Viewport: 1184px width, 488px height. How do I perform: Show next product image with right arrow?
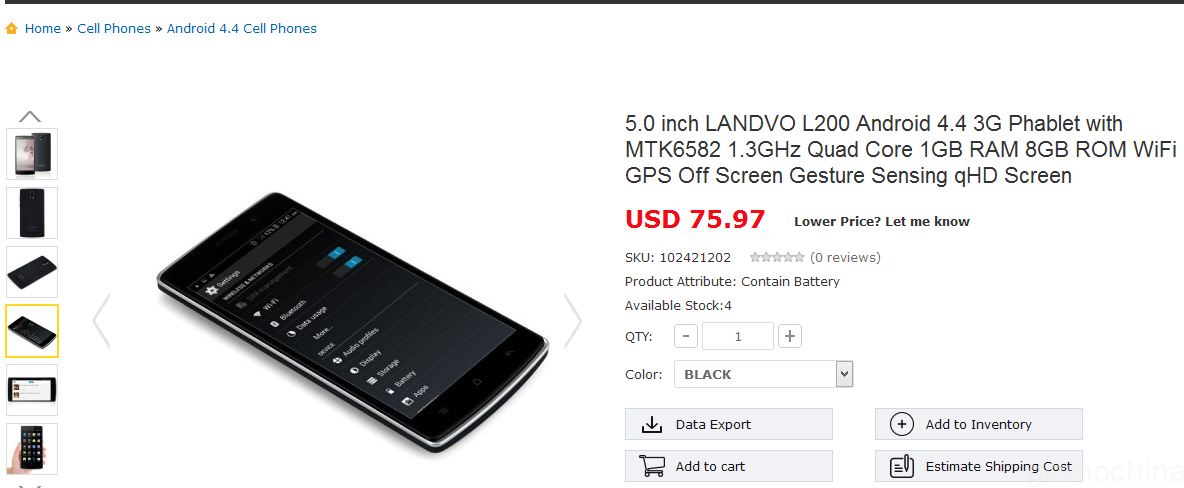click(x=573, y=321)
